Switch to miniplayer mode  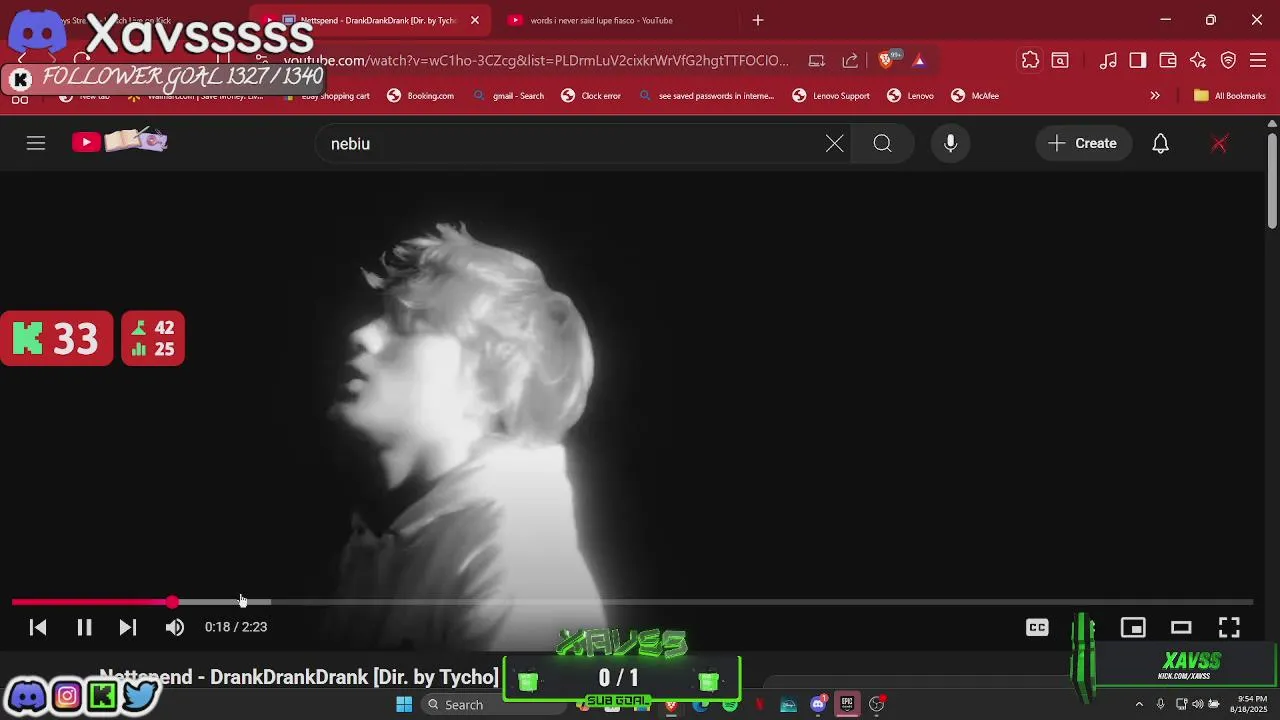[1133, 627]
